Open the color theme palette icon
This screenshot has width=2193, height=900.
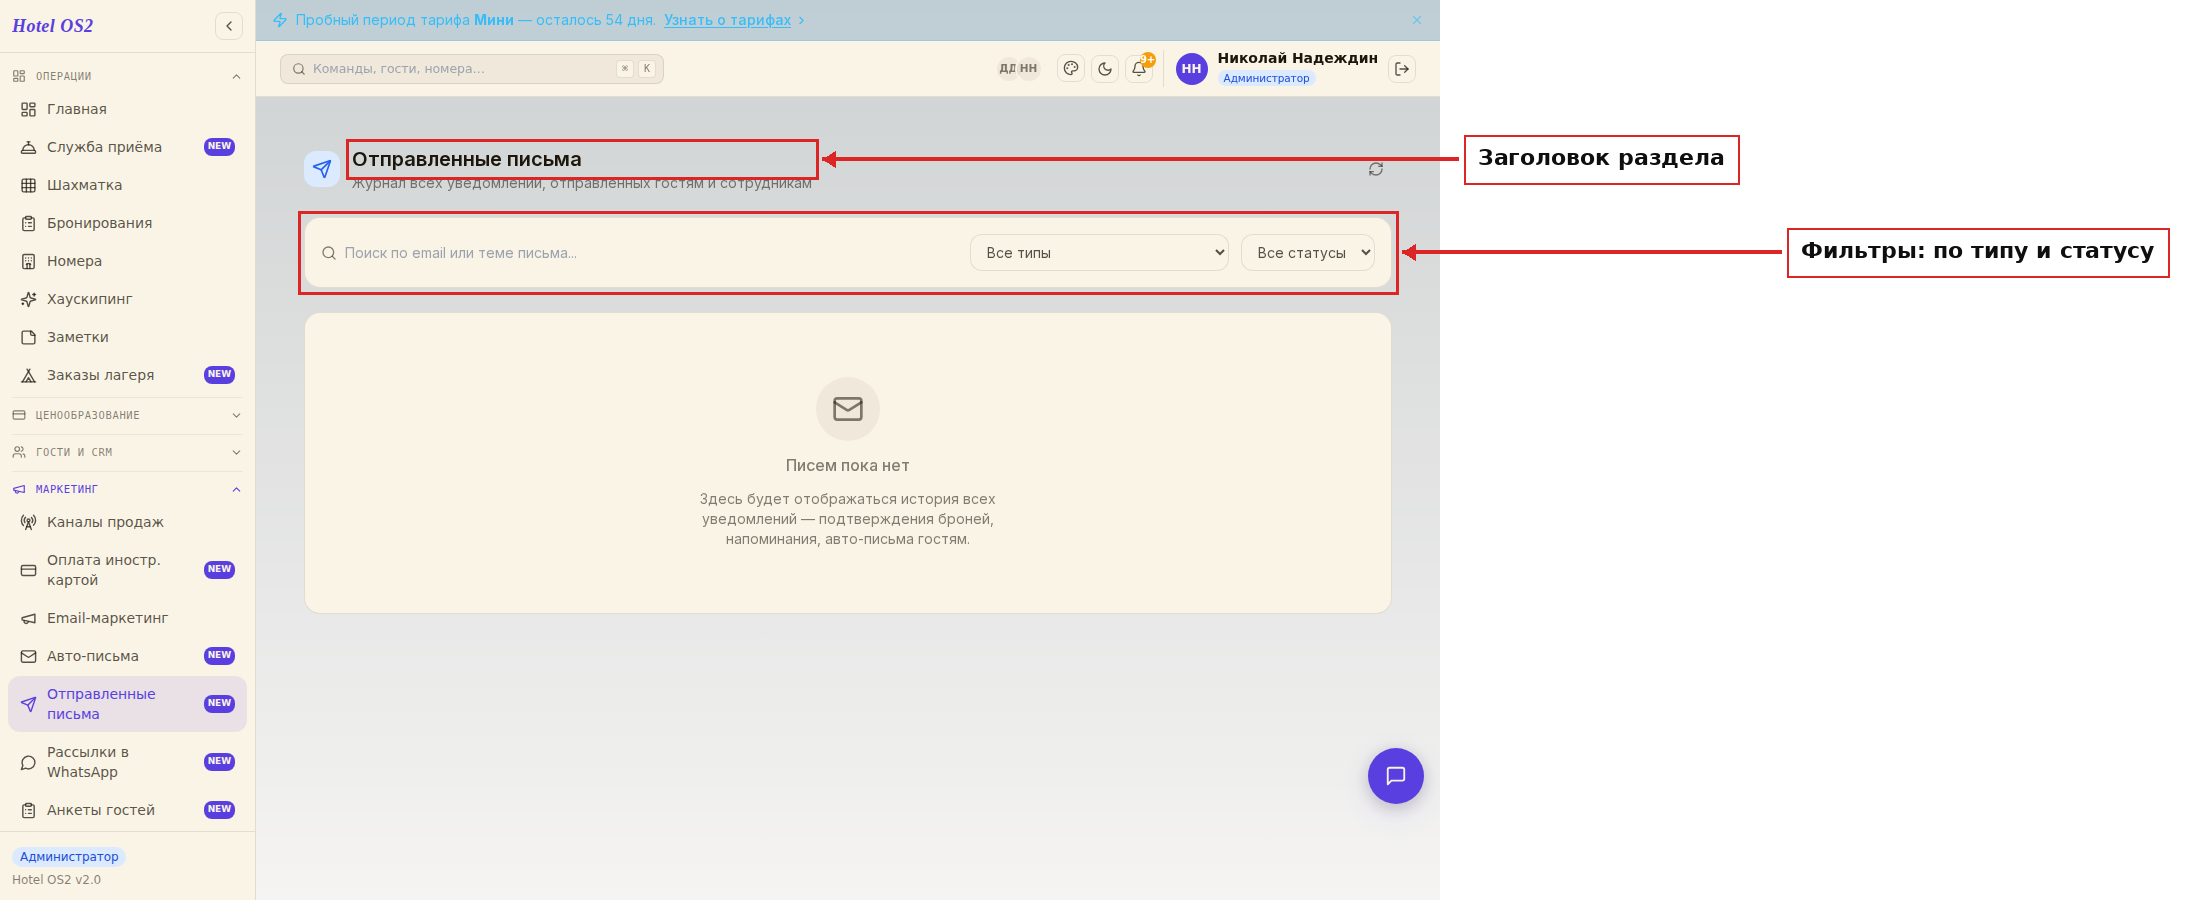[x=1071, y=69]
